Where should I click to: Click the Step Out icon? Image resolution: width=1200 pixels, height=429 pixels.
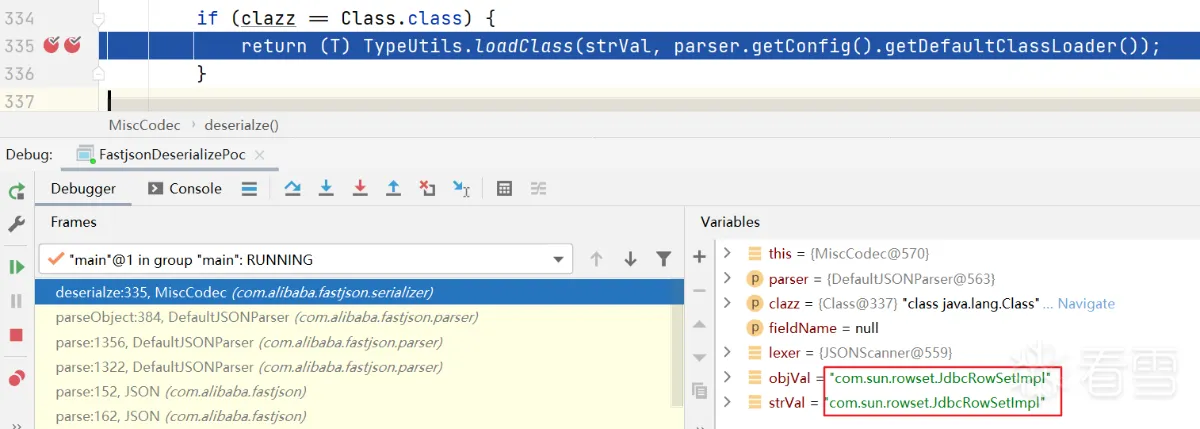pos(393,188)
